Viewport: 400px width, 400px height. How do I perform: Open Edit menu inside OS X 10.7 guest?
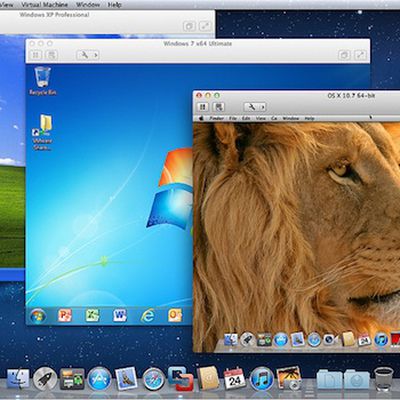[x=246, y=118]
